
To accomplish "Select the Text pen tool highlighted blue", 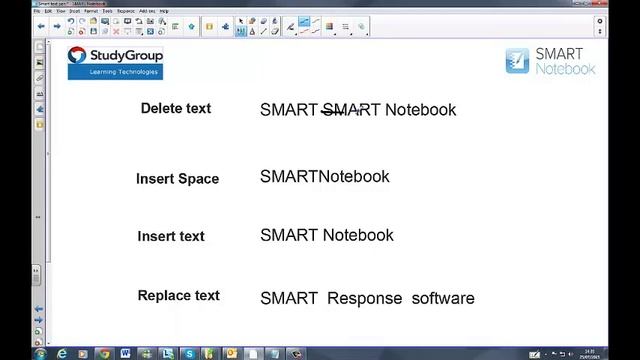I will pyautogui.click(x=241, y=31).
